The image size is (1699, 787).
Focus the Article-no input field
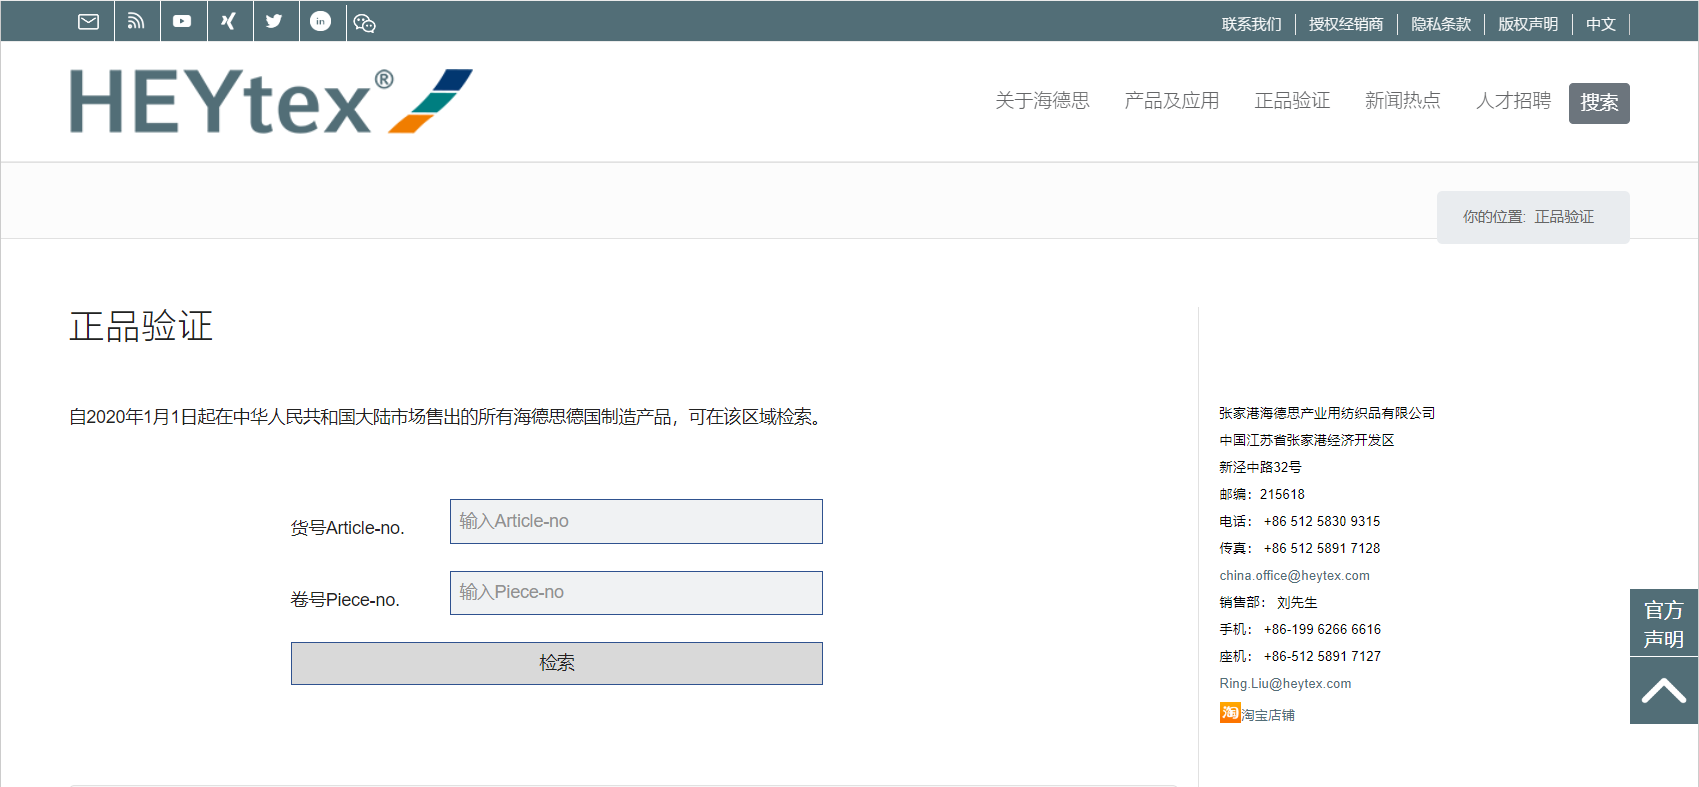(636, 522)
